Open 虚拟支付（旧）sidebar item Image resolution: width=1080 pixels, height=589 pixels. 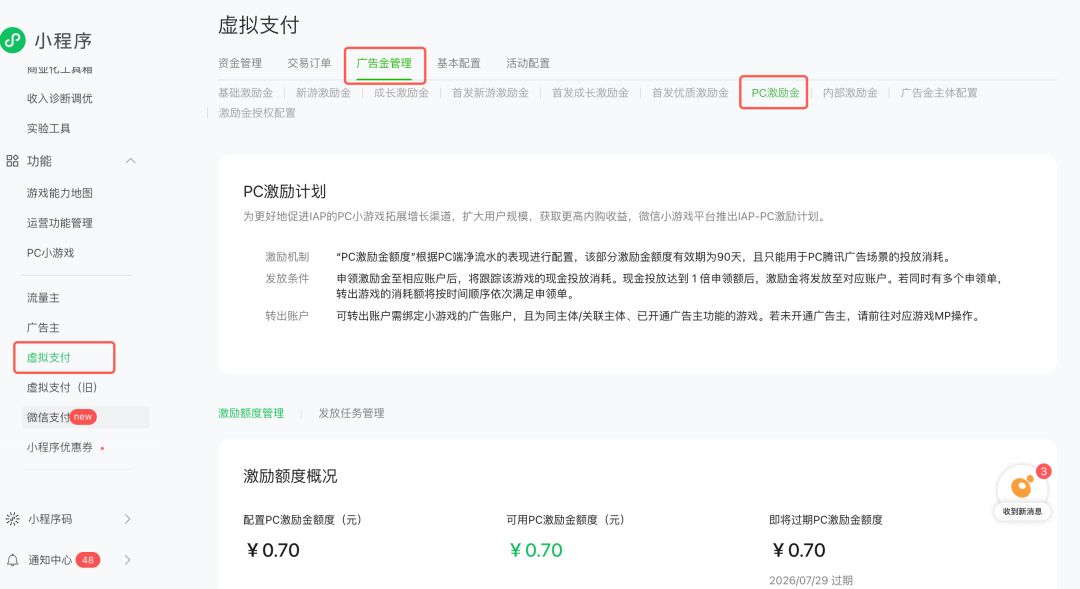click(62, 387)
